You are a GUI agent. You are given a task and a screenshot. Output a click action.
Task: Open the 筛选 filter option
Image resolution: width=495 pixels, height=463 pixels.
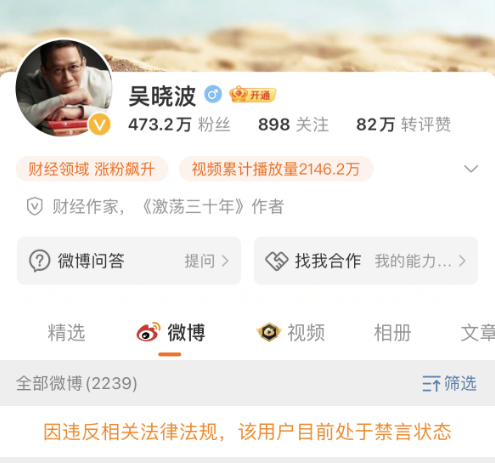point(449,383)
